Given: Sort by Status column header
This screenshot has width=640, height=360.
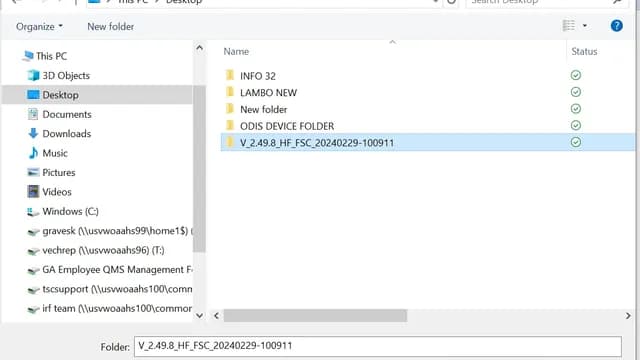Looking at the screenshot, I should (x=584, y=51).
